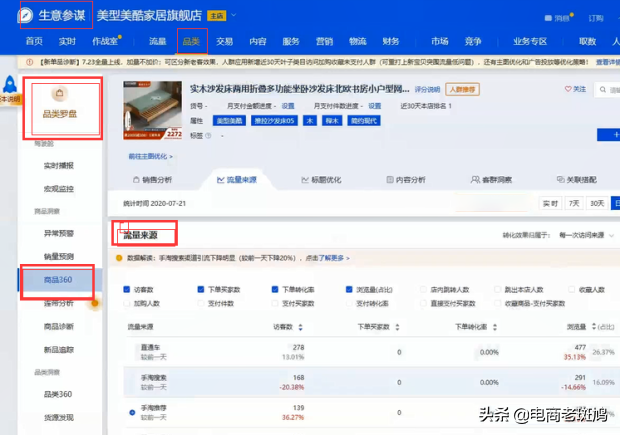Viewport: 620px width, 435px height.
Task: Select 商品诊断 in left sidebar
Action: point(59,326)
